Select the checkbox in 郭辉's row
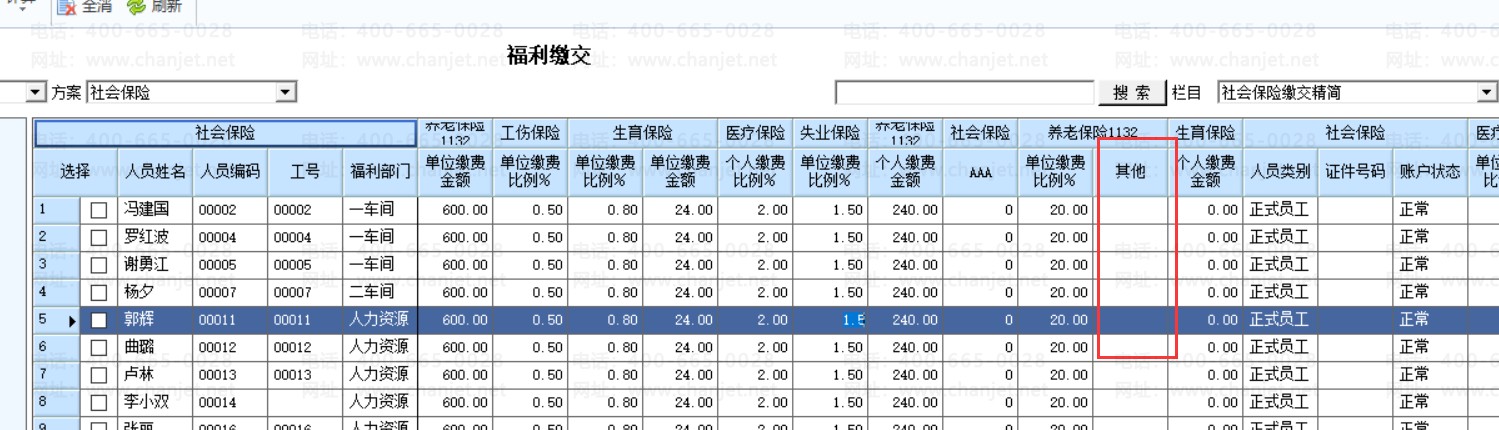Viewport: 1499px width, 430px height. [x=98, y=321]
